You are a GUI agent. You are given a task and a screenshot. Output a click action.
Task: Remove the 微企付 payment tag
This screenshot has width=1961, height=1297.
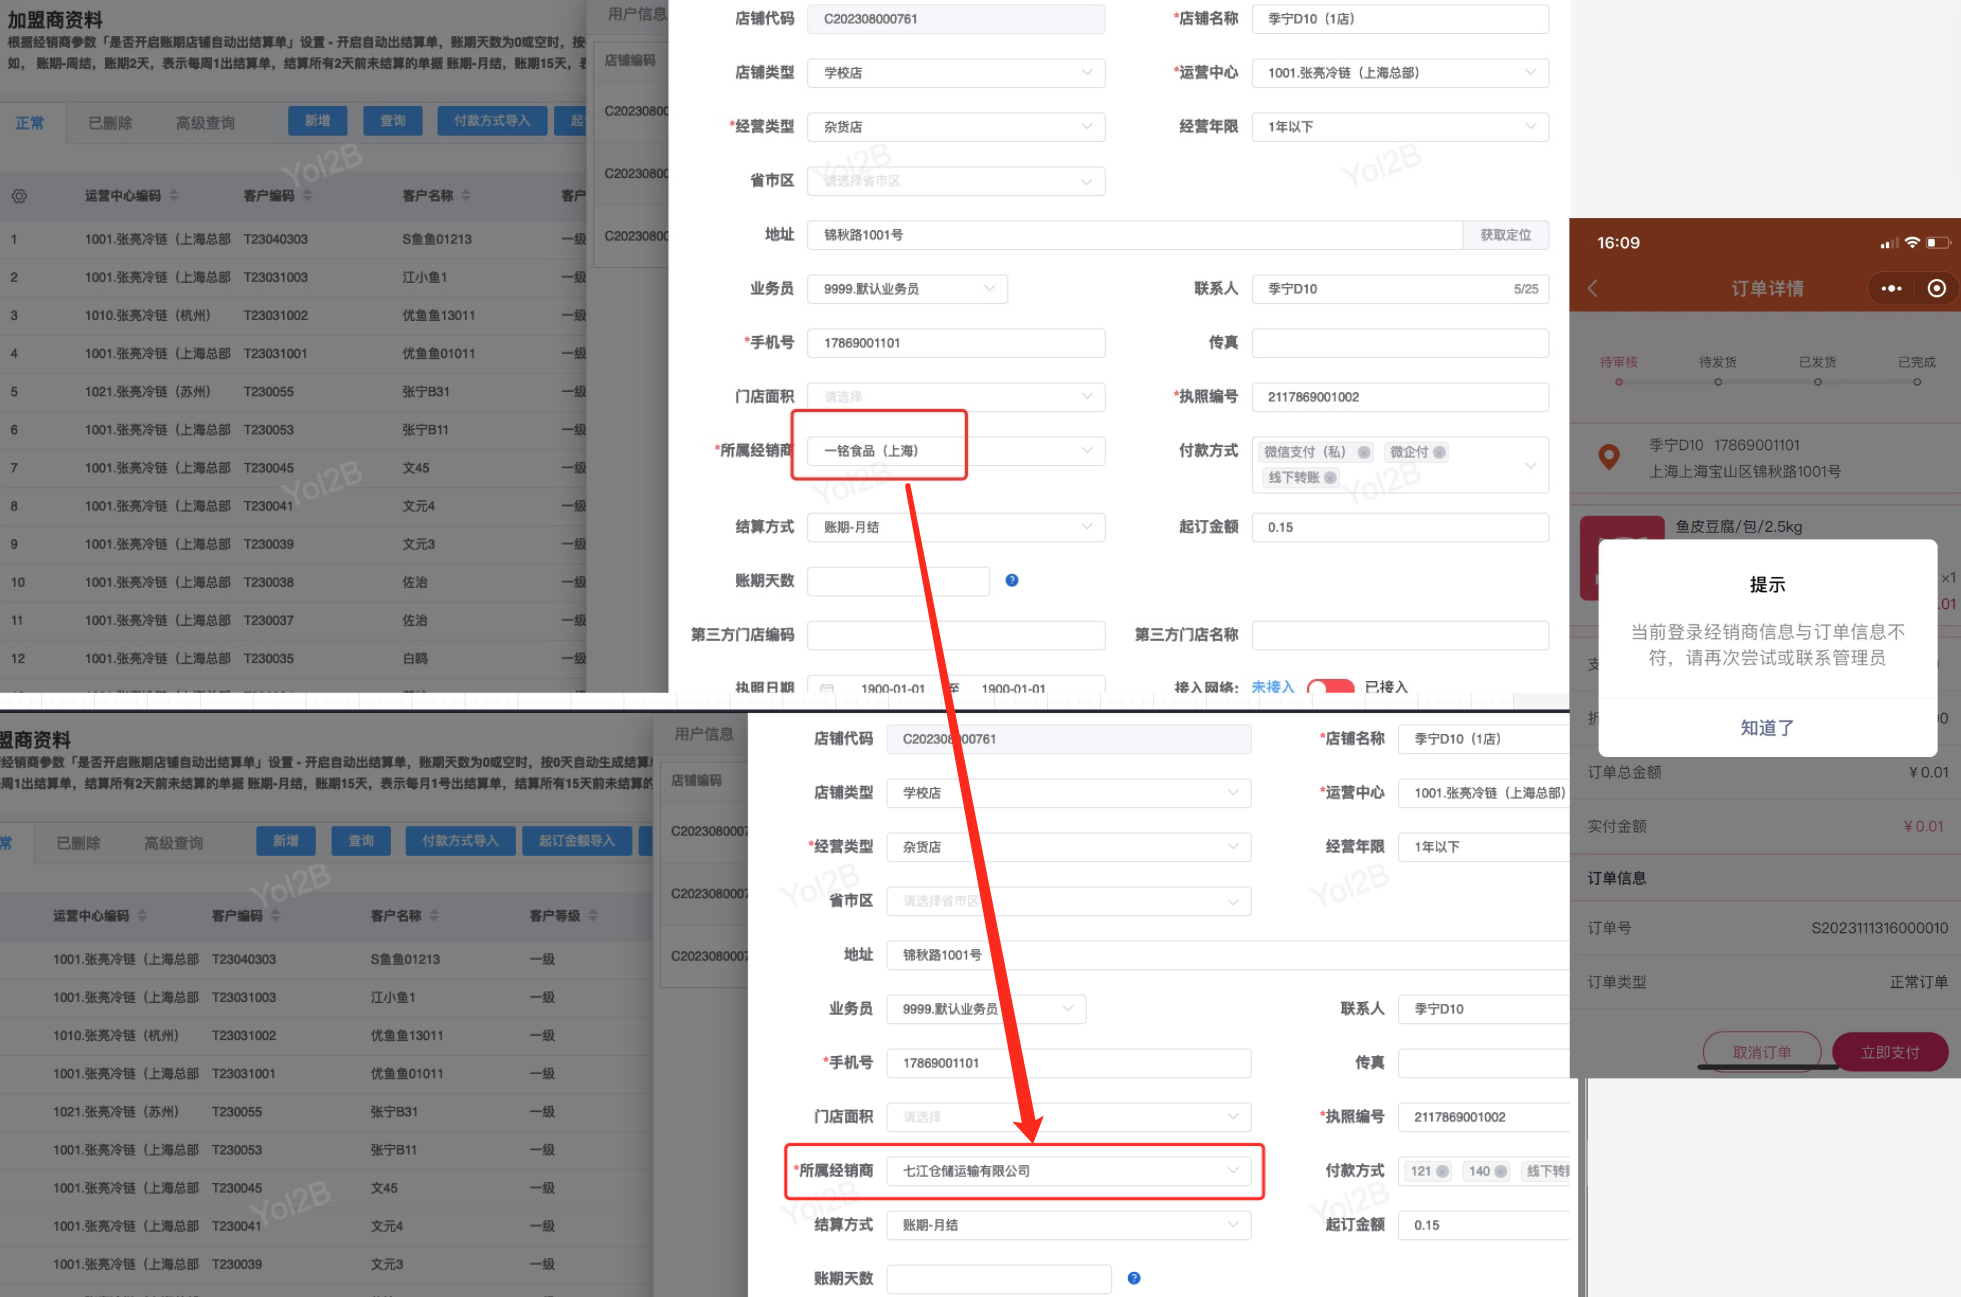pyautogui.click(x=1439, y=452)
